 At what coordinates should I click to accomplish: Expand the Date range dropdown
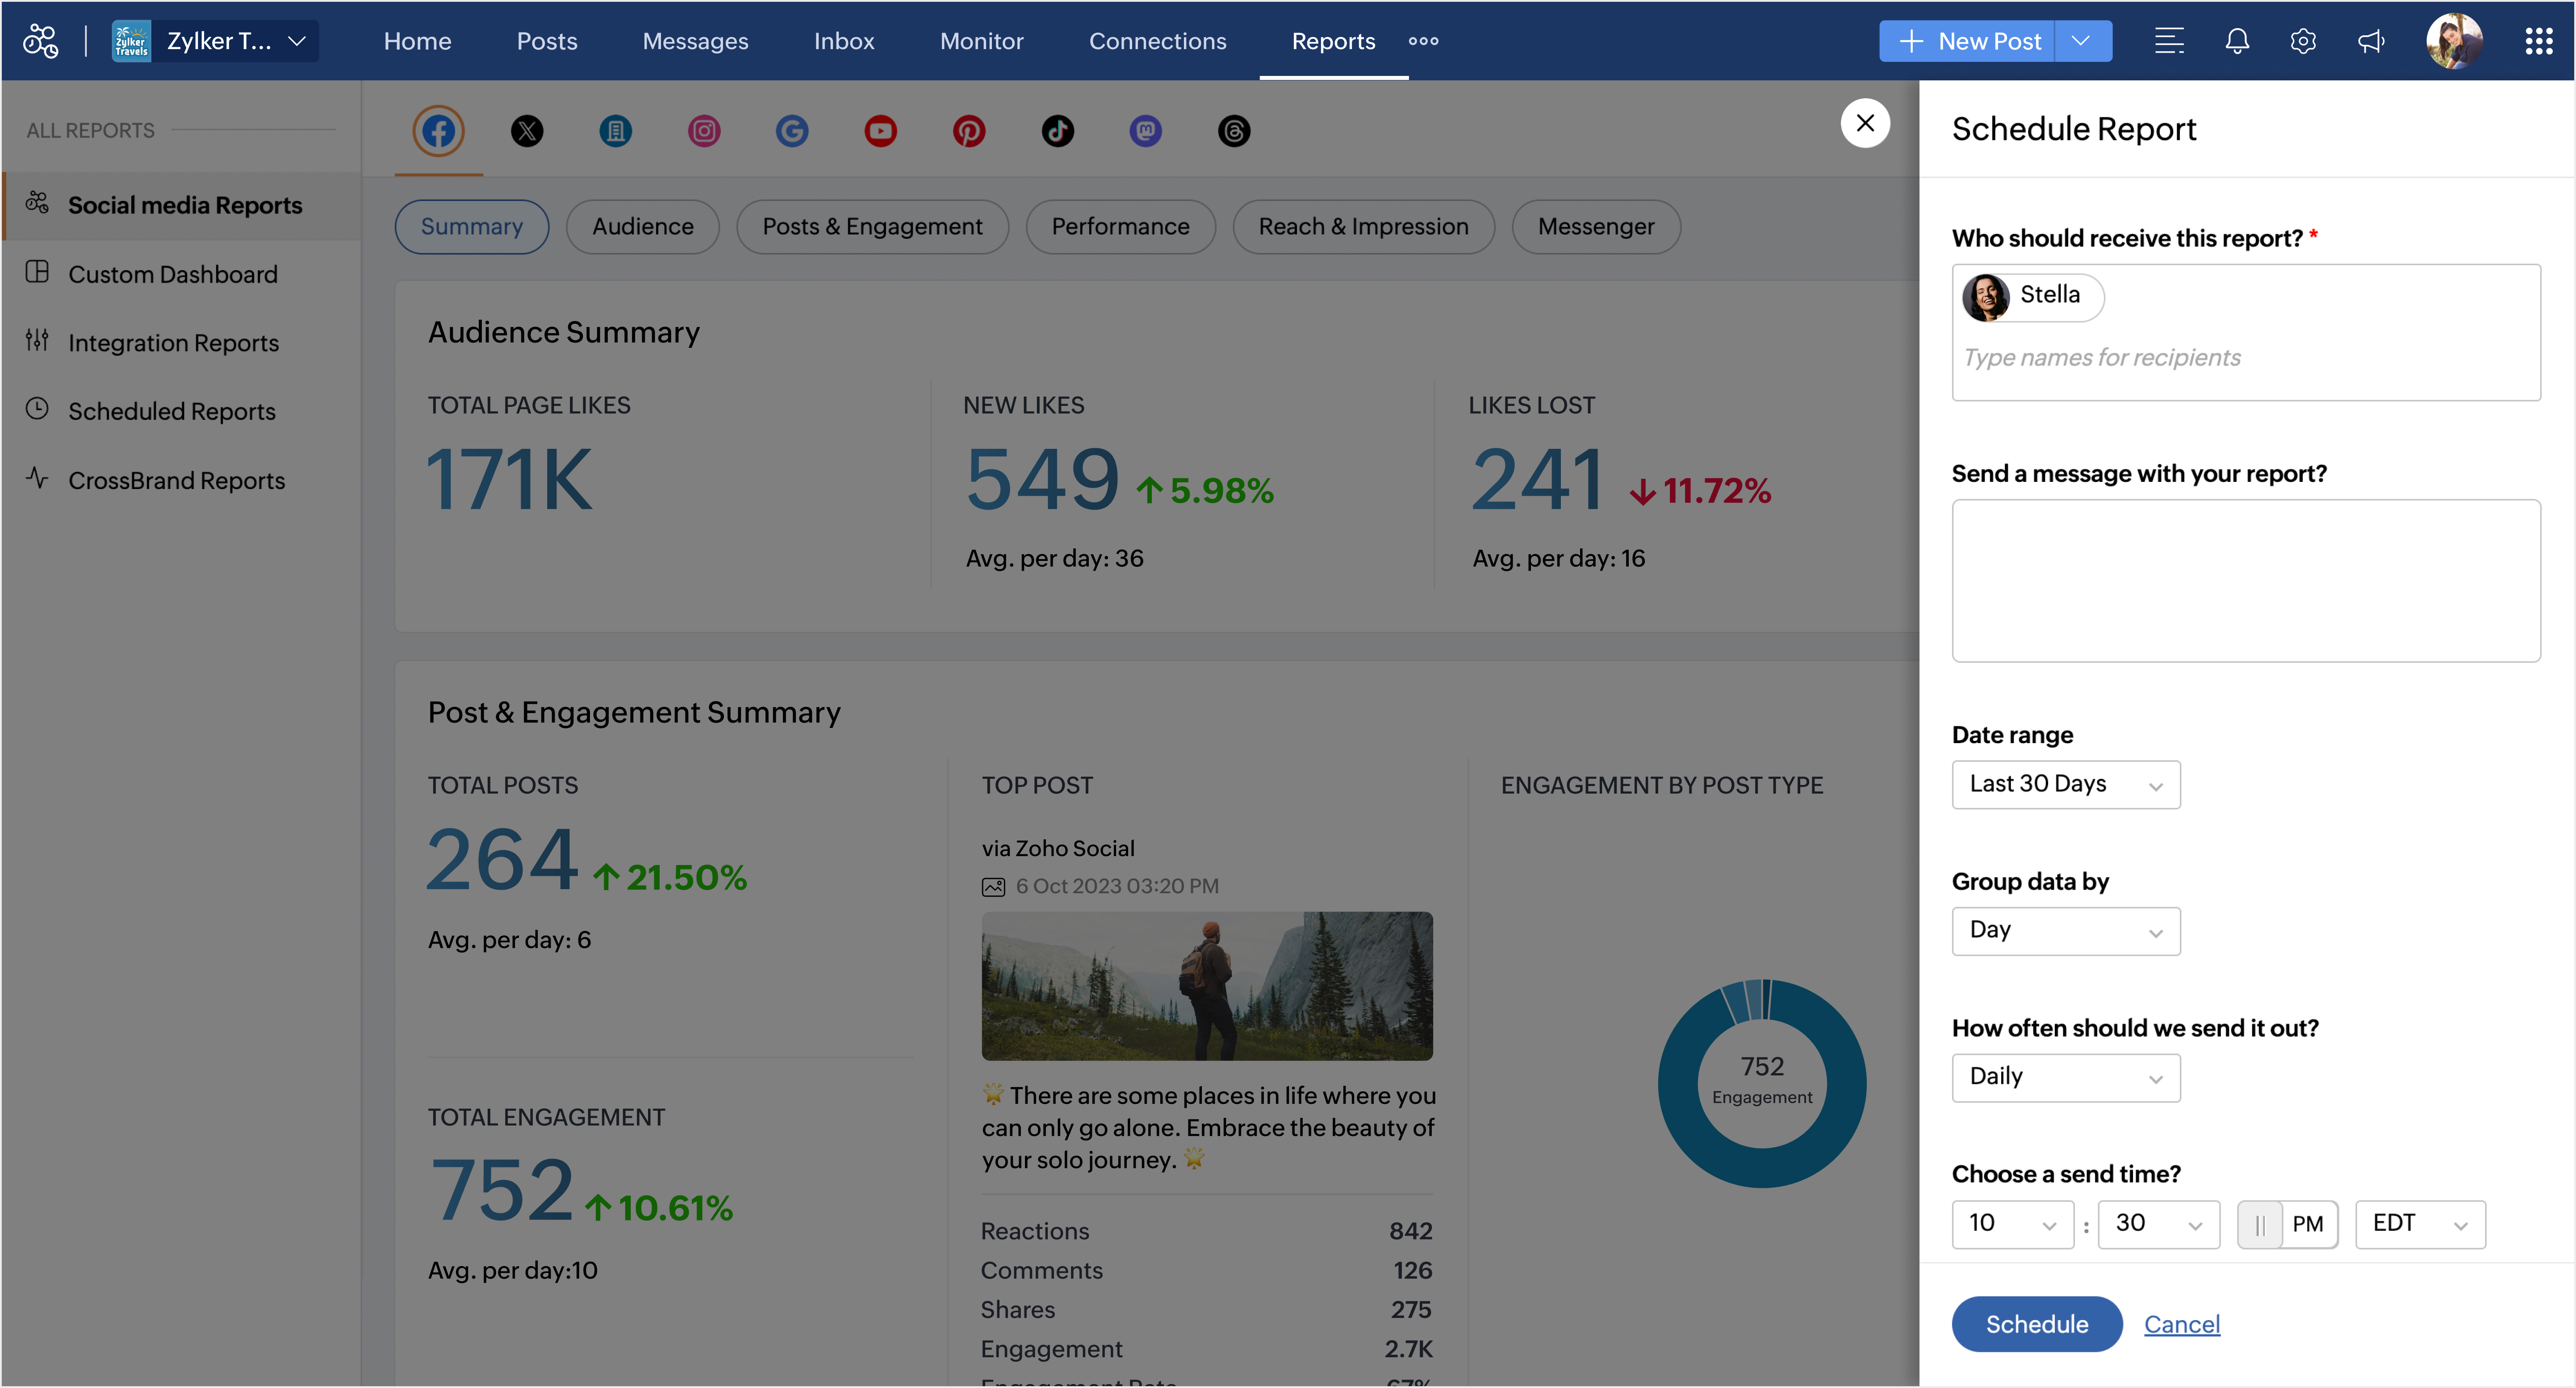(x=2065, y=785)
